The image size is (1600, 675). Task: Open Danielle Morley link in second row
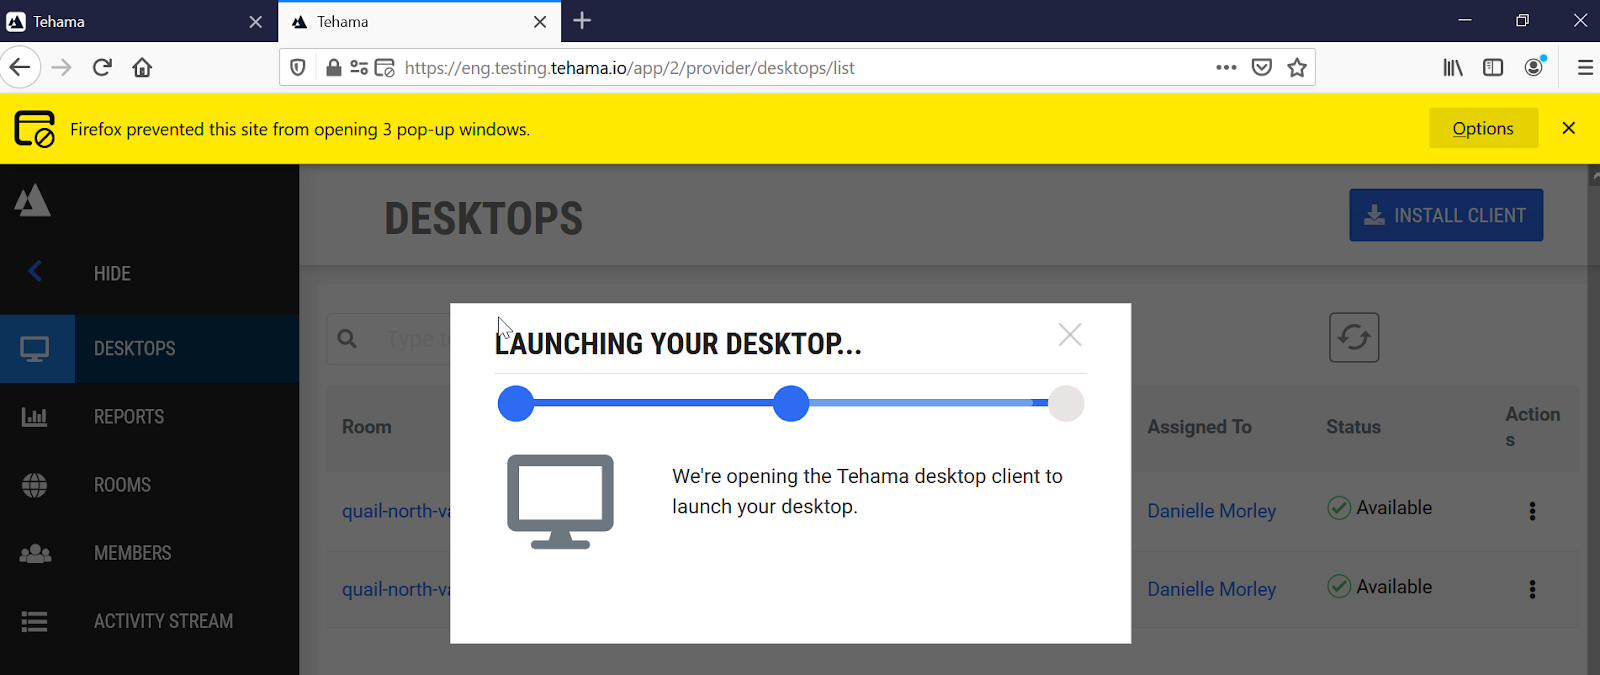coord(1211,589)
